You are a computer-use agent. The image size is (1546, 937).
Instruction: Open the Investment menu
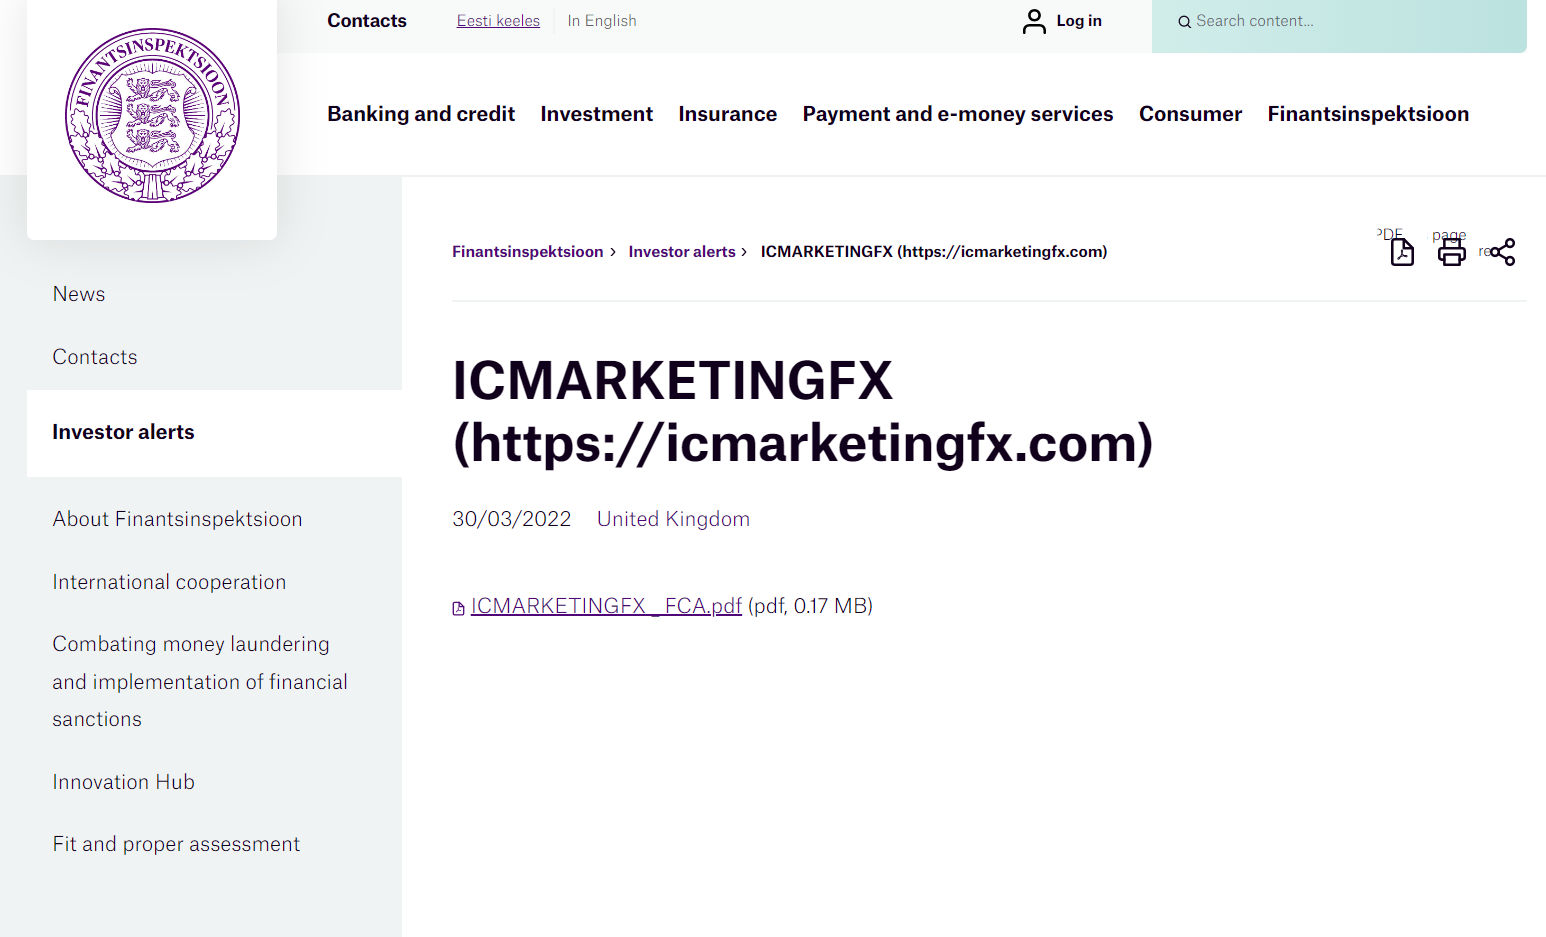(596, 114)
